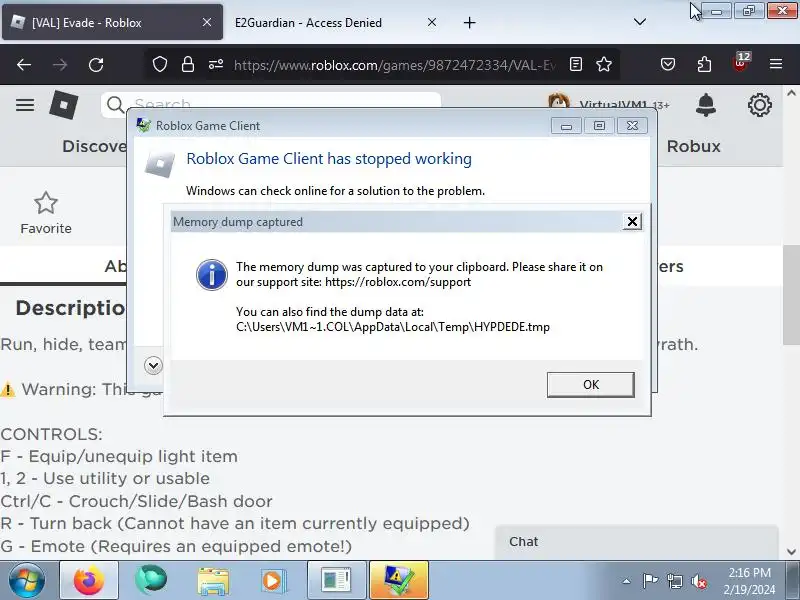Screen dimensions: 800x600
Task: Close the Memory dump captured dialog with X
Action: pyautogui.click(x=632, y=221)
